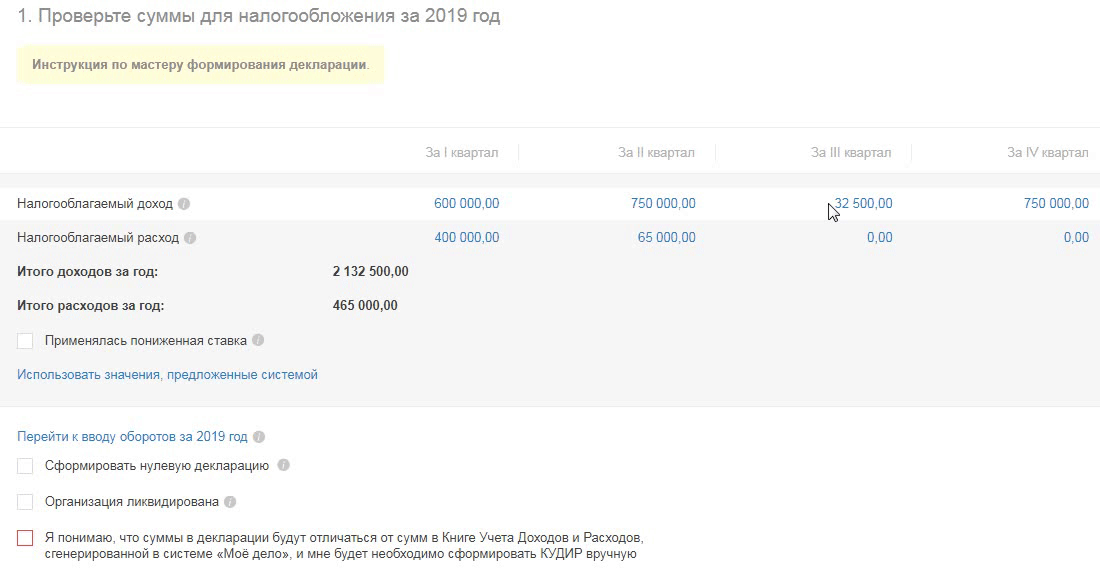The image size is (1100, 568).
Task: Open Перейти к вводу оборотов за 2019 год
Action: (132, 437)
